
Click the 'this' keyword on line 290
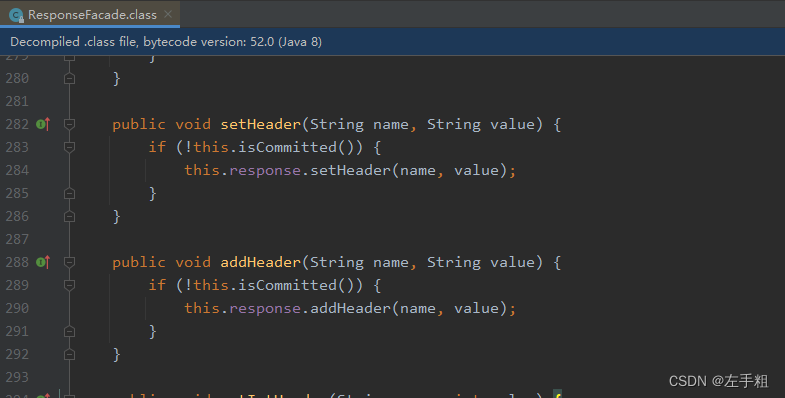coord(202,308)
